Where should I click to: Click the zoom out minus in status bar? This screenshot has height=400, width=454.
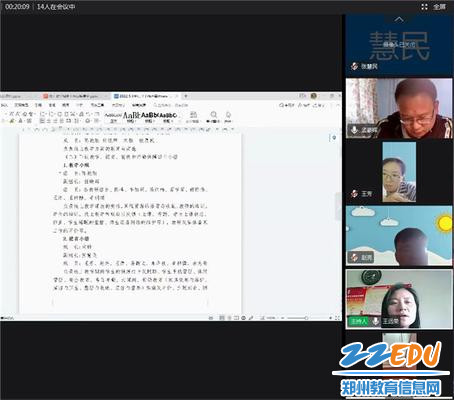click(x=283, y=318)
